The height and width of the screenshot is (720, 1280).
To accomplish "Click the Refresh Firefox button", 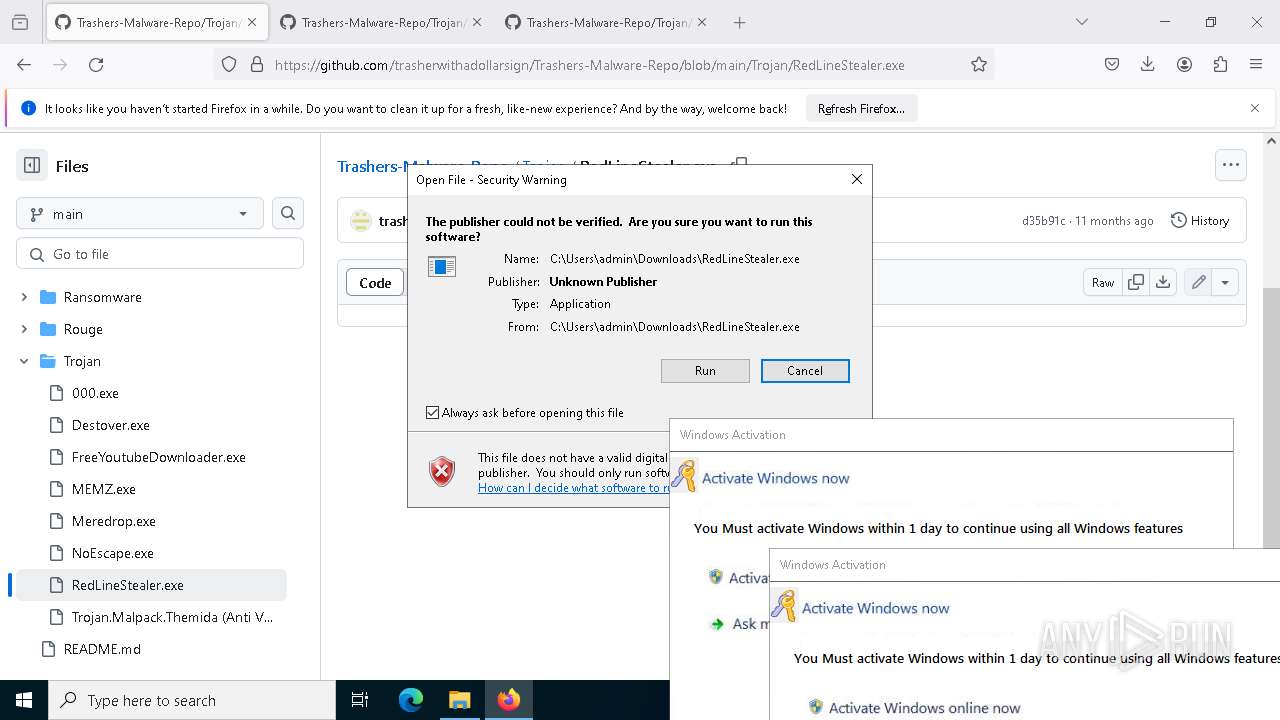I will tap(861, 108).
